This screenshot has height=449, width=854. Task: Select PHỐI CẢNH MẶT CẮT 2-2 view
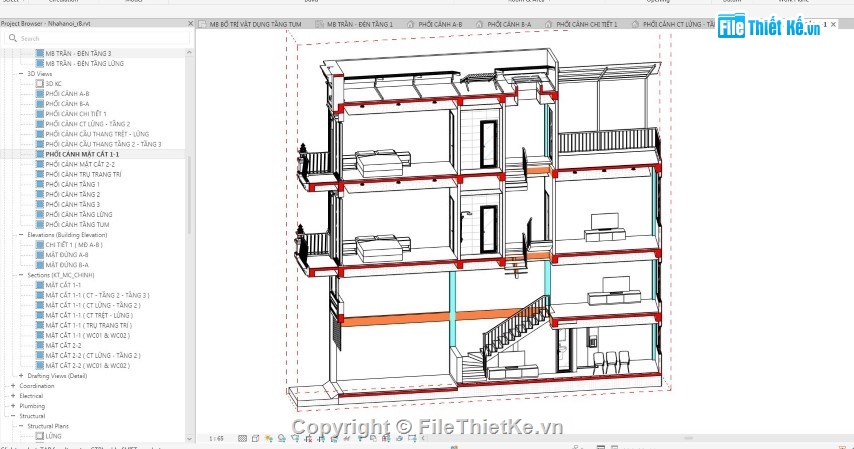tap(80, 164)
